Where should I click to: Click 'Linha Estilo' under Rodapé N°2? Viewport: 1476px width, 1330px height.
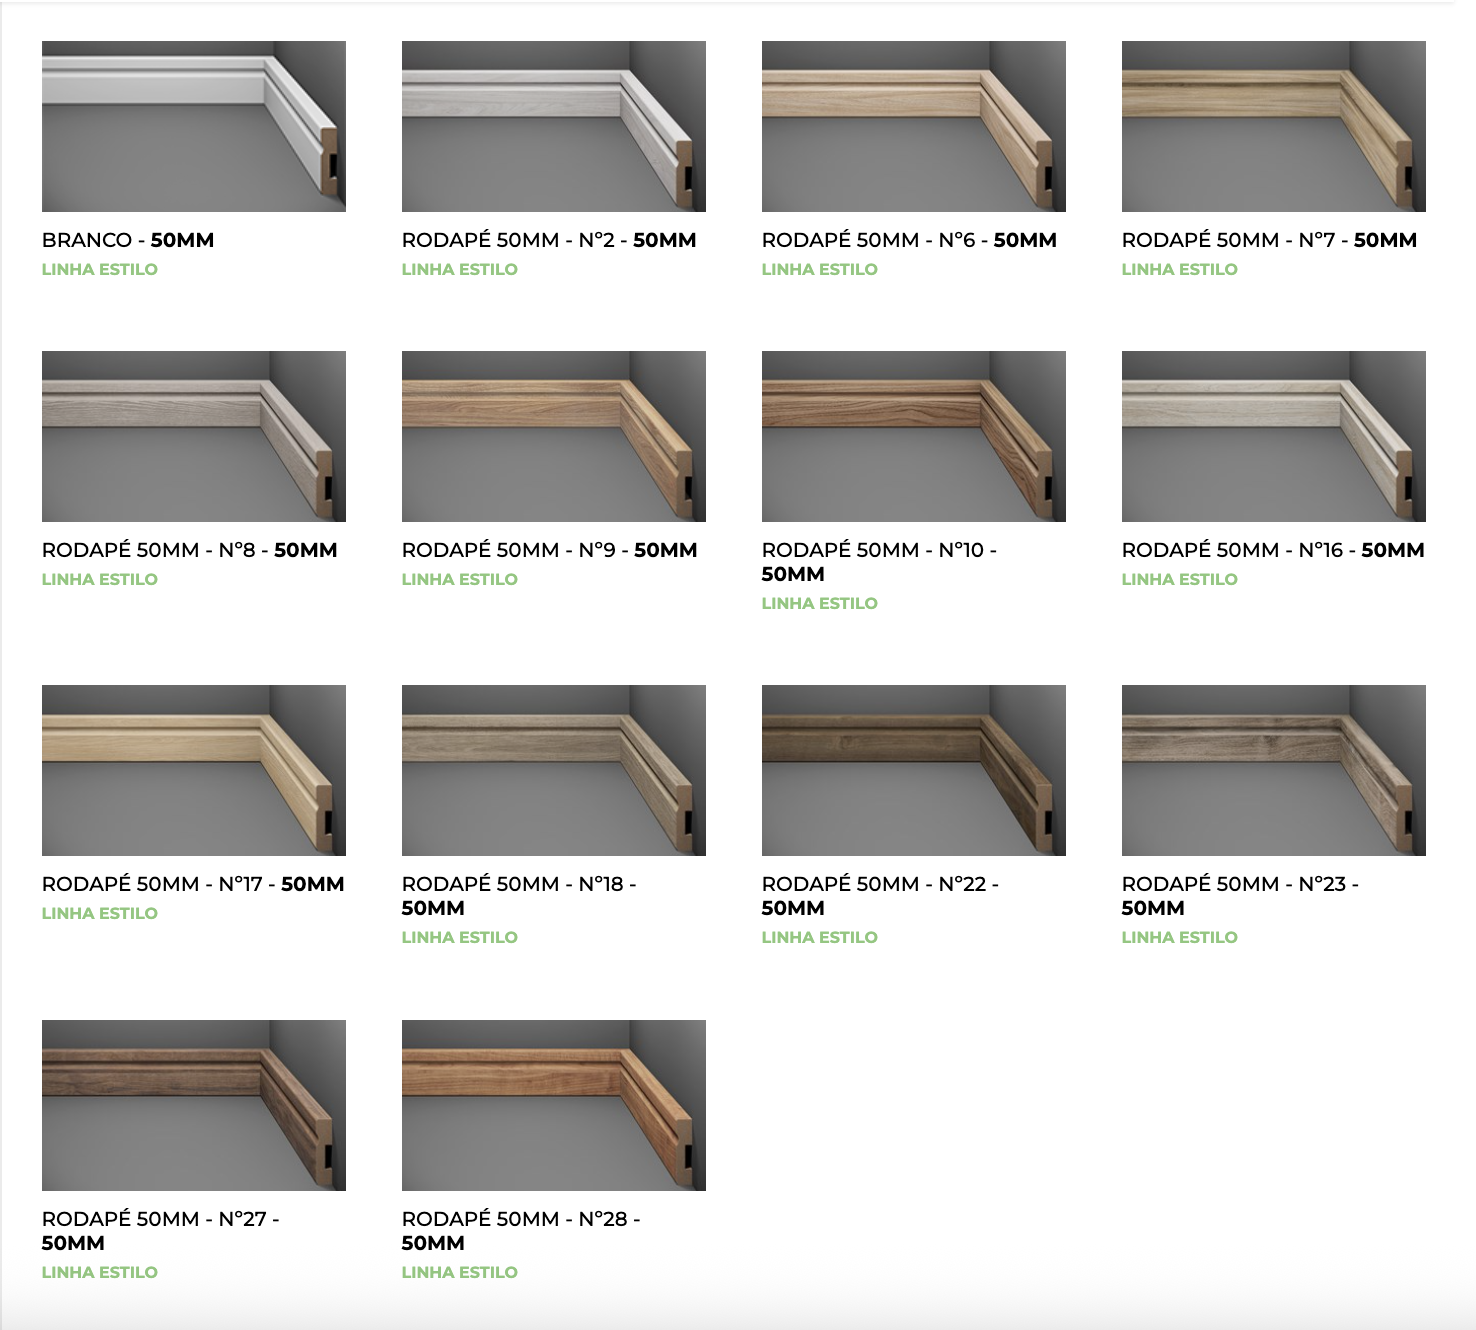(459, 269)
